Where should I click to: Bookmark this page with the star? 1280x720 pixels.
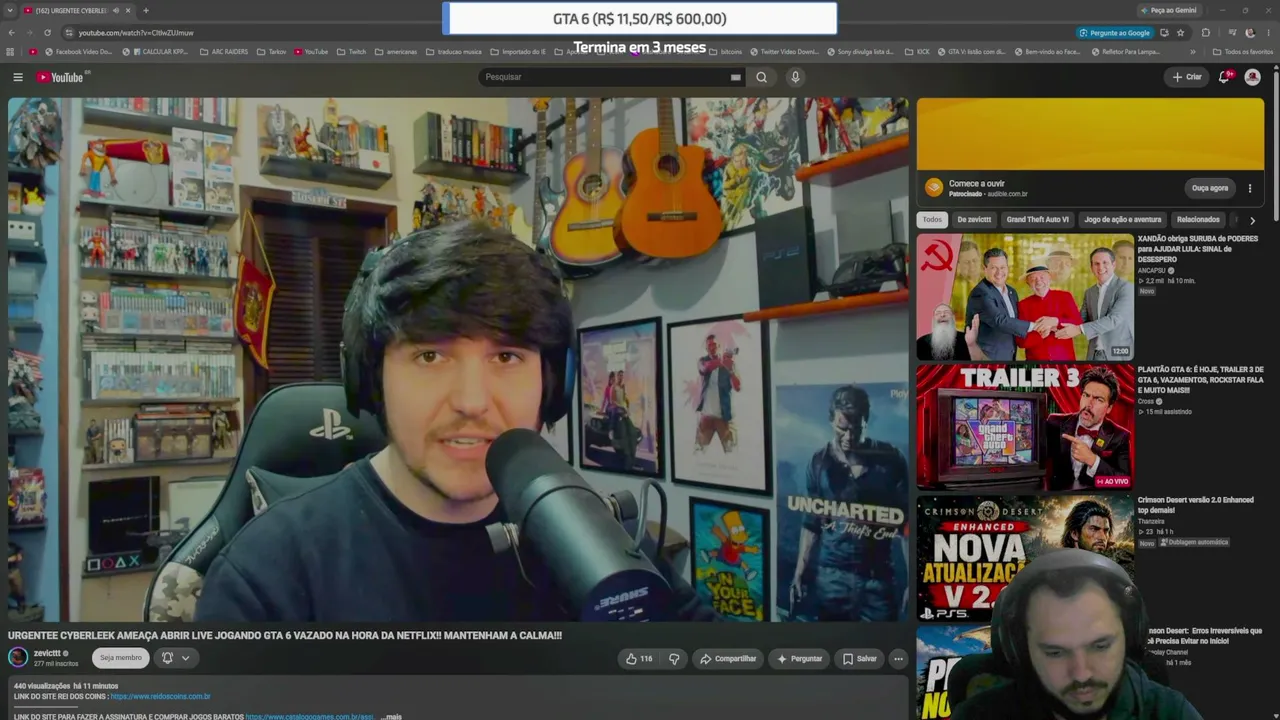(1181, 33)
